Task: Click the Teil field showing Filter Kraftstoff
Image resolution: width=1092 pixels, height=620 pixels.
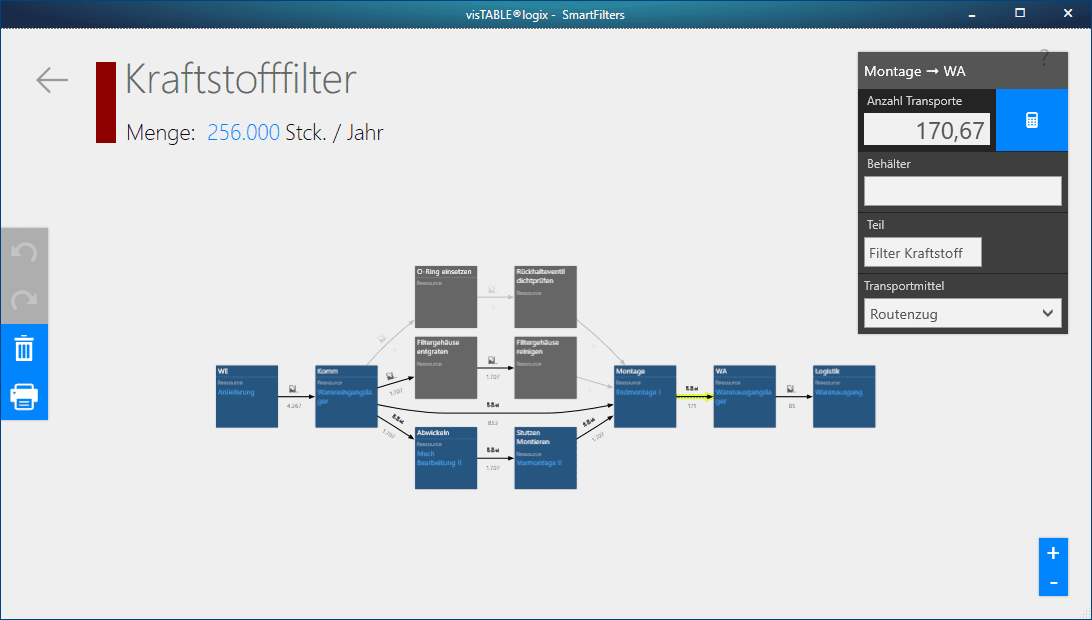Action: pos(922,252)
